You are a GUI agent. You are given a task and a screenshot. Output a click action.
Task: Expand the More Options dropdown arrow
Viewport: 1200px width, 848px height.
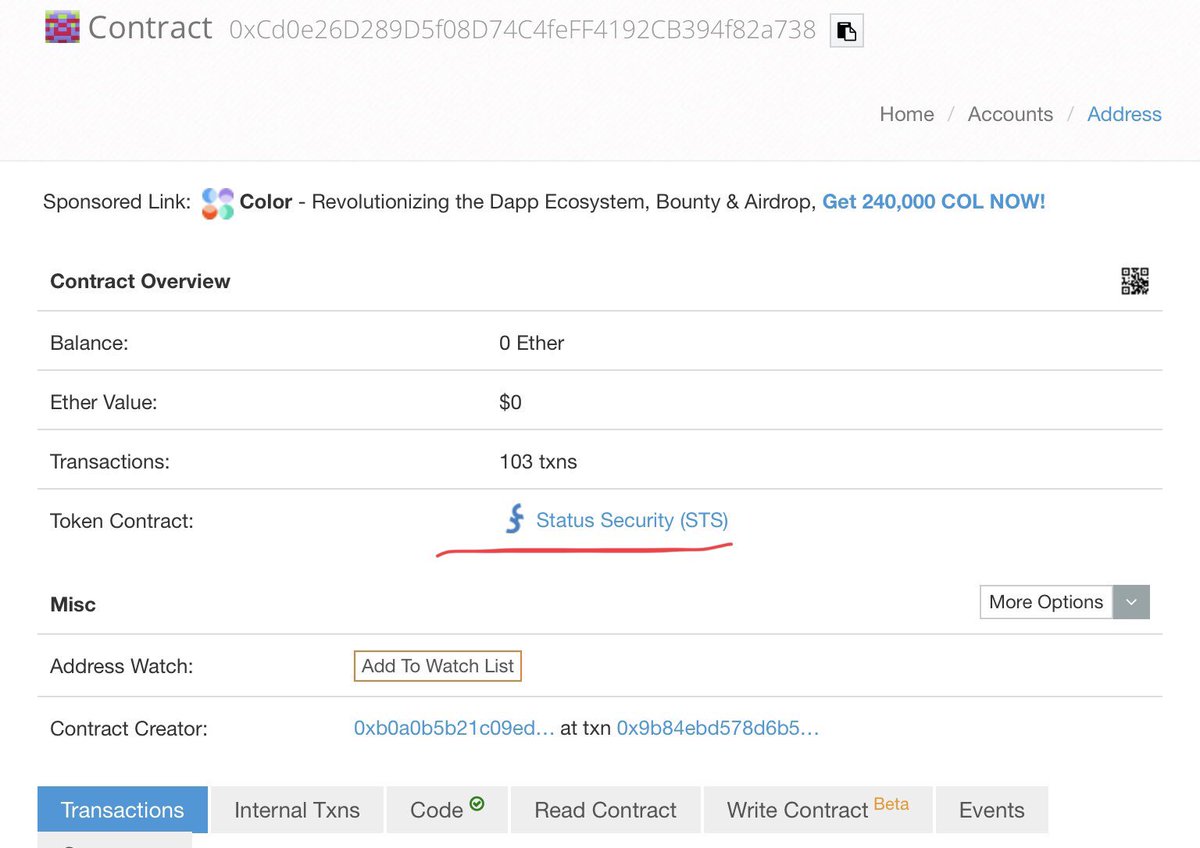click(1131, 602)
